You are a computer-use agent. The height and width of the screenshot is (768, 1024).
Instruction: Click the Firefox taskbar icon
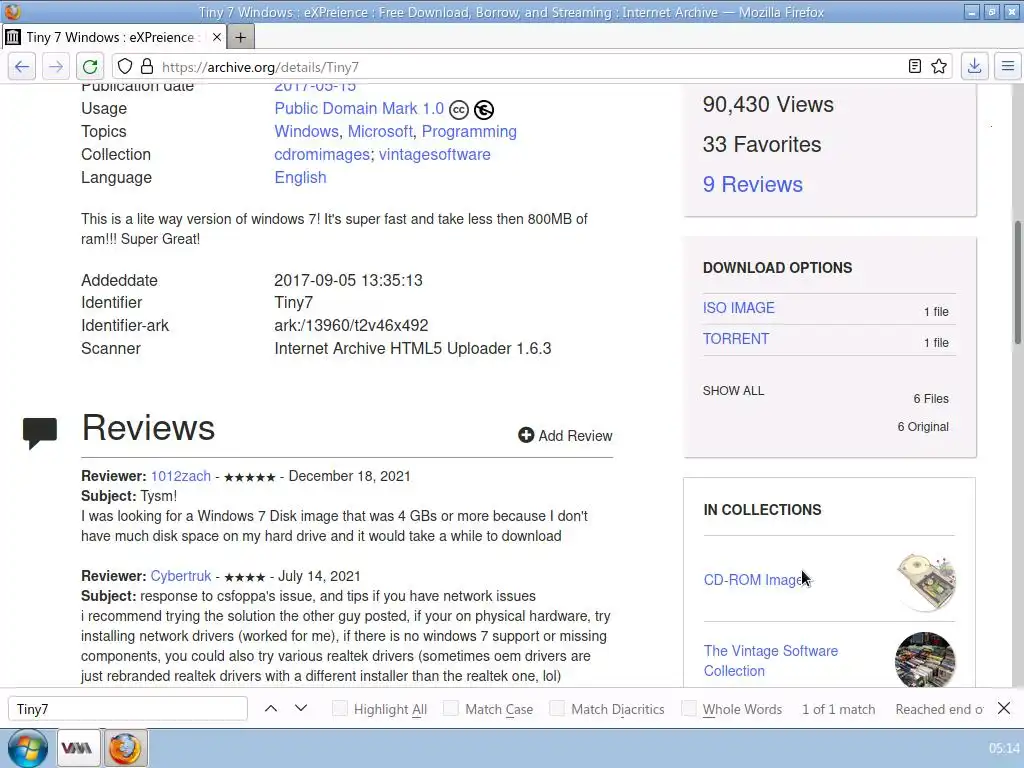pos(125,748)
